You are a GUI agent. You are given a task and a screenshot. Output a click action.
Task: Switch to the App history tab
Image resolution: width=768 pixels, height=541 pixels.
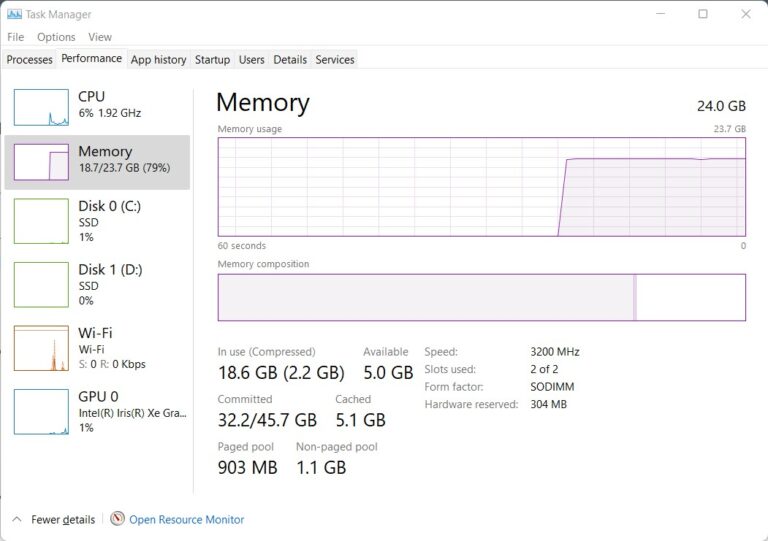158,60
